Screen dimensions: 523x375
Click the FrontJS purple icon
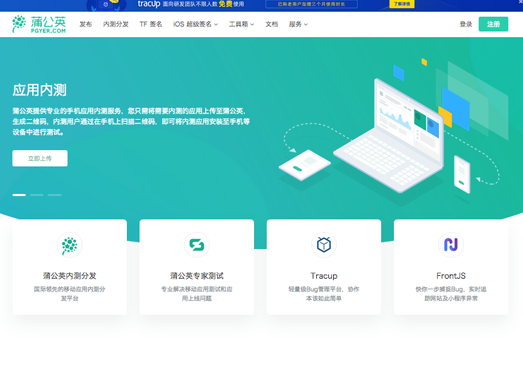click(x=451, y=245)
